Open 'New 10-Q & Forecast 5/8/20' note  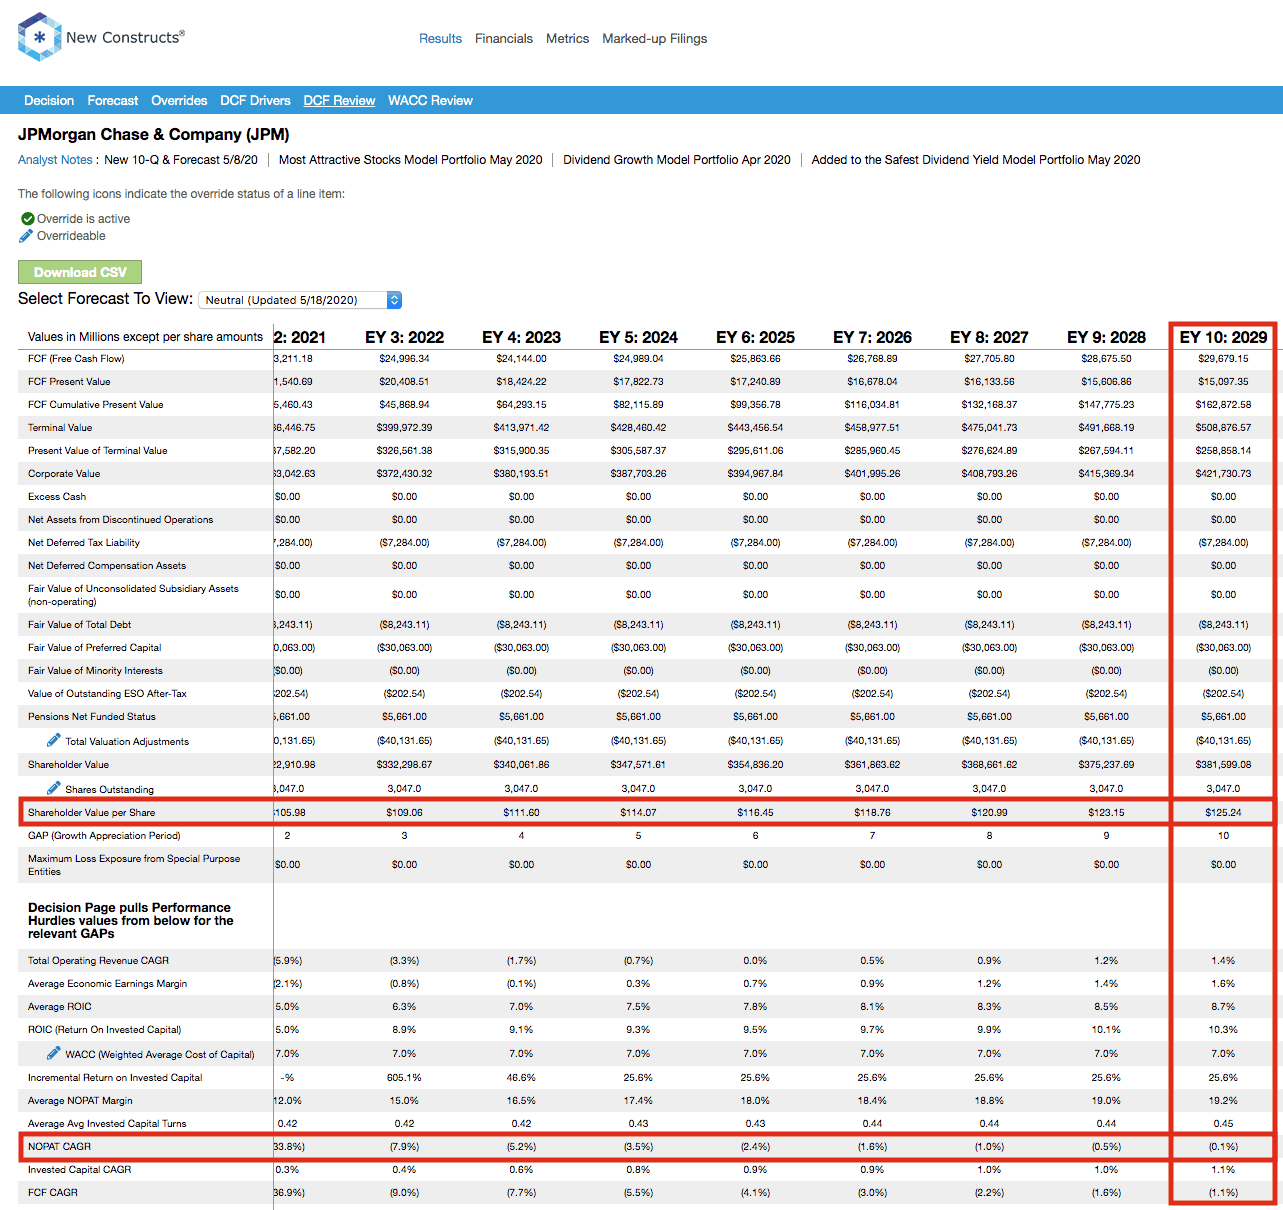[181, 160]
